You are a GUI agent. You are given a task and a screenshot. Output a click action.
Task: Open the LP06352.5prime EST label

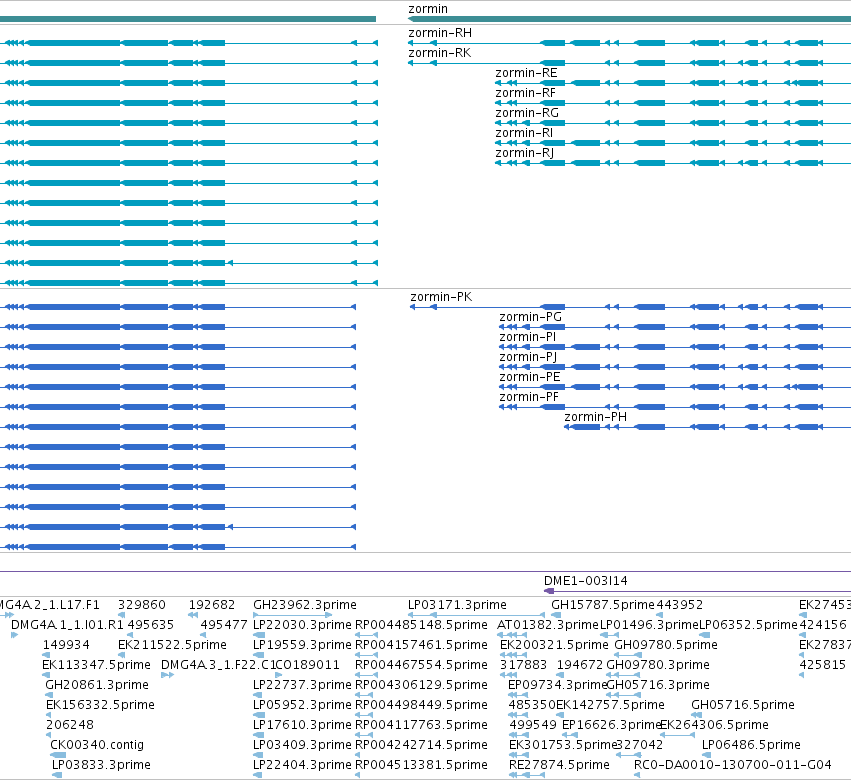(748, 625)
